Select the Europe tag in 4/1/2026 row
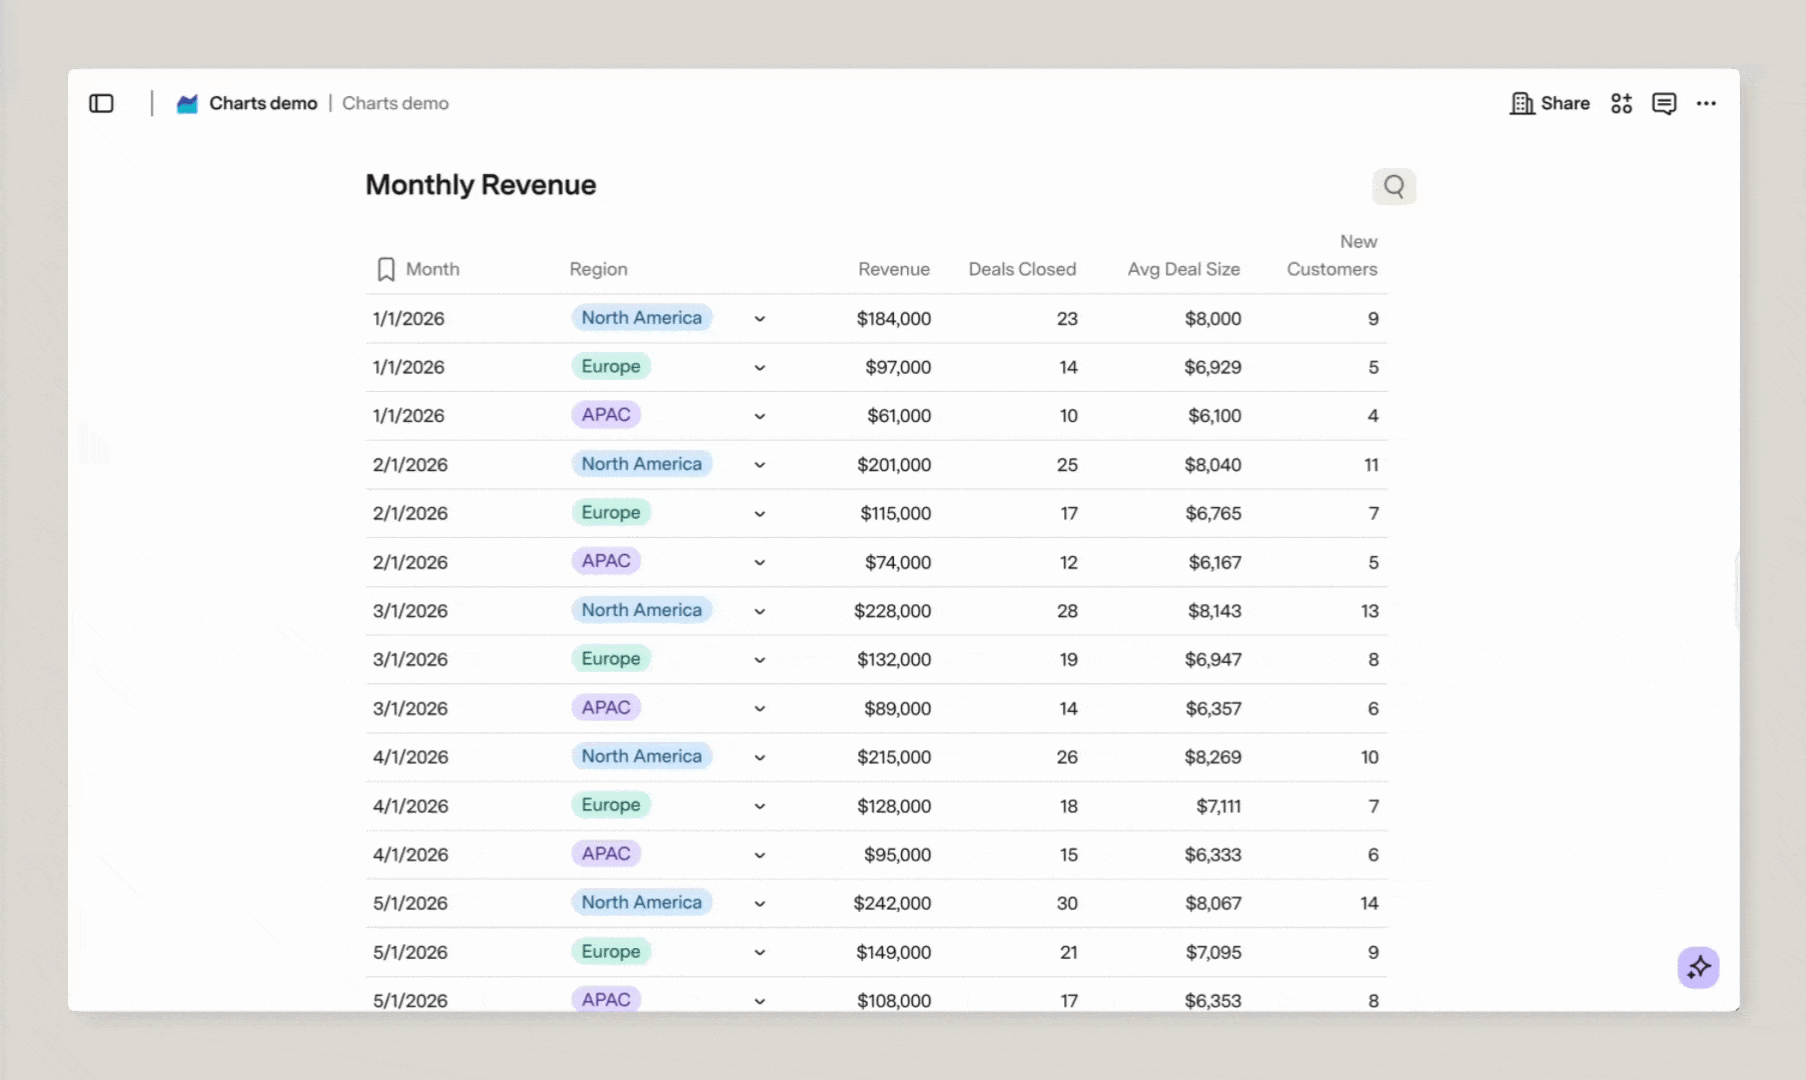The image size is (1806, 1080). coord(611,805)
